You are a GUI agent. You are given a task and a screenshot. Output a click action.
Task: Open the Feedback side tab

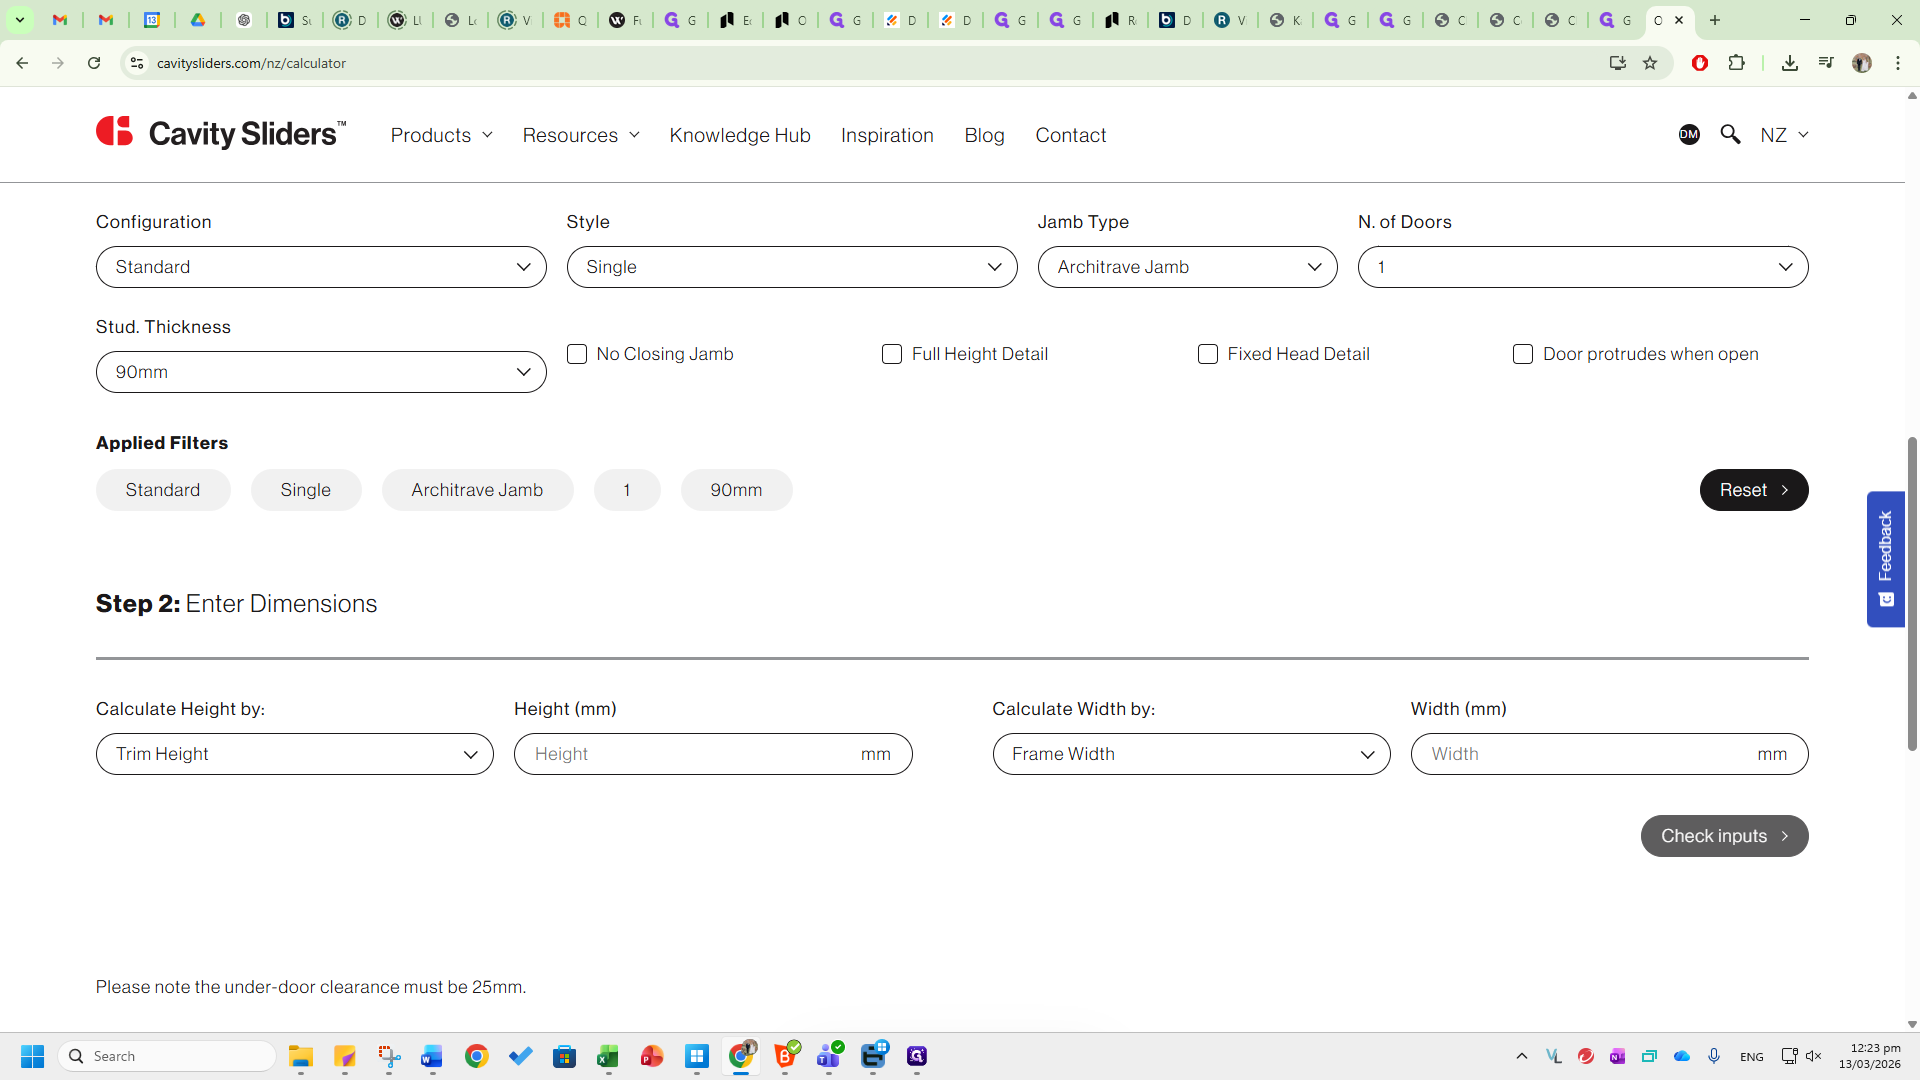pyautogui.click(x=1885, y=558)
